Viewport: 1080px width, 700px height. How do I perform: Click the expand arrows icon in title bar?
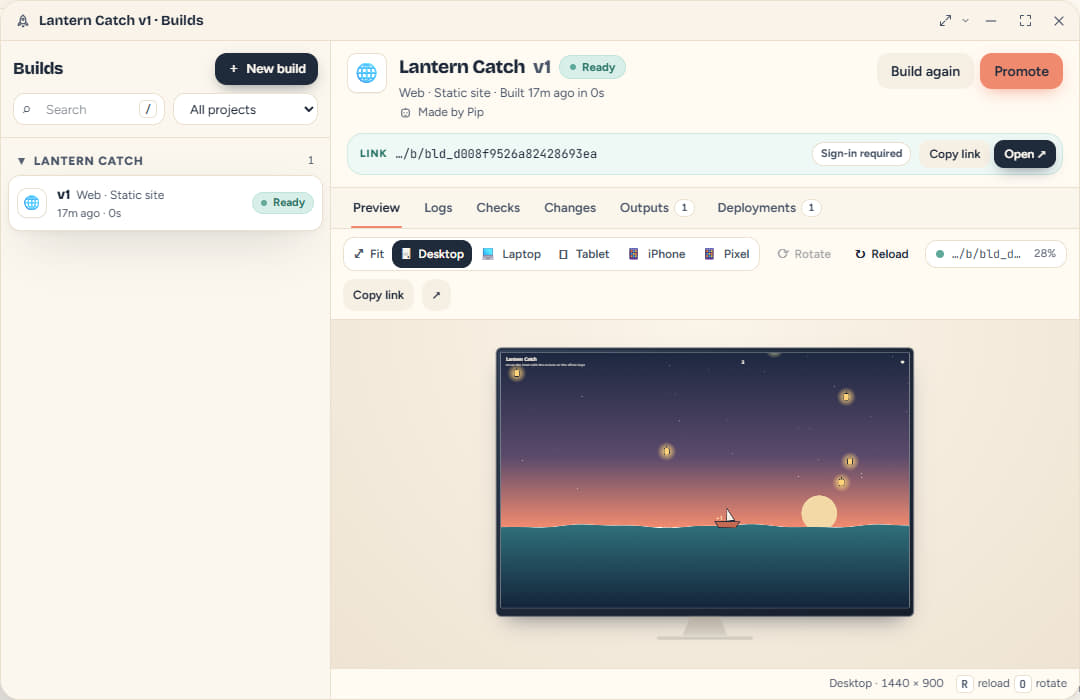(945, 21)
